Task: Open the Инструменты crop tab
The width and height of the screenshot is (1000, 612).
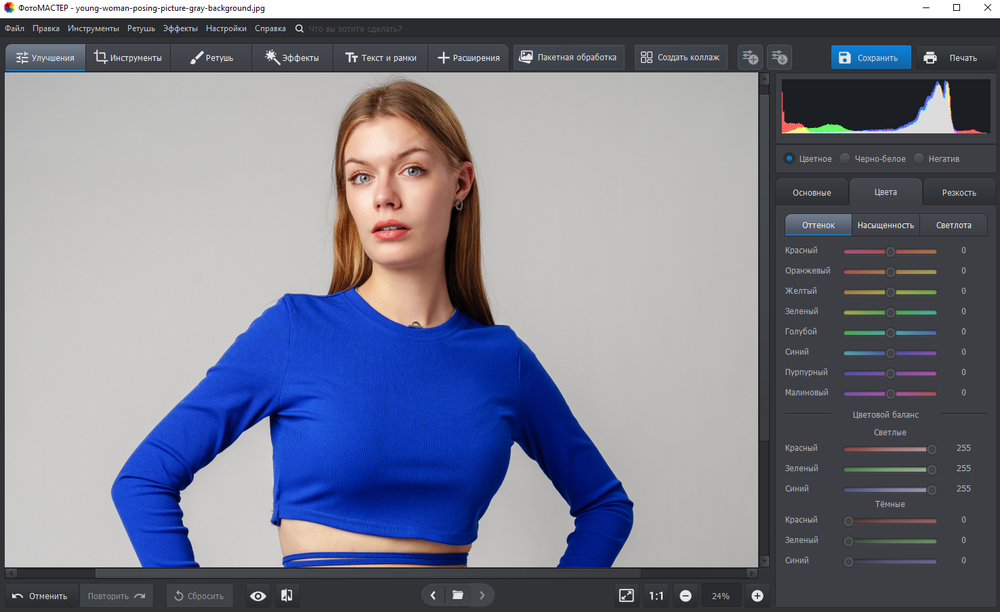Action: point(128,57)
